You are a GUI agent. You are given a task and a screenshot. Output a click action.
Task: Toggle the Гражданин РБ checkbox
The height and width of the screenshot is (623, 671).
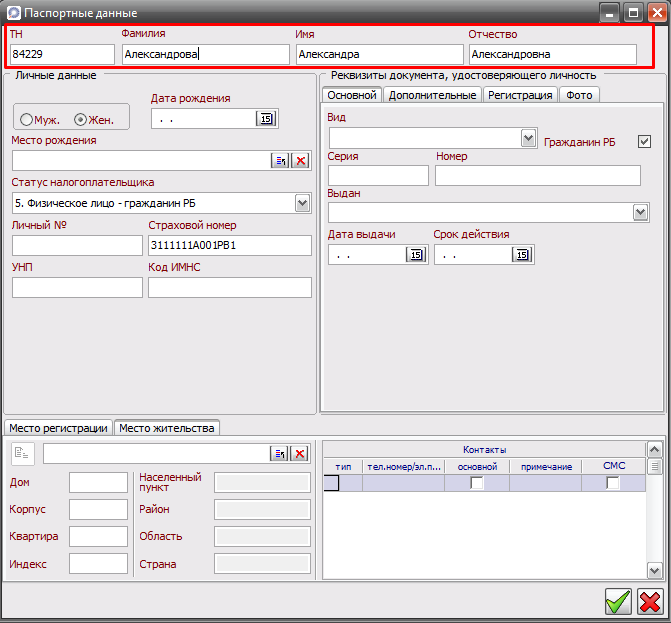coord(644,142)
